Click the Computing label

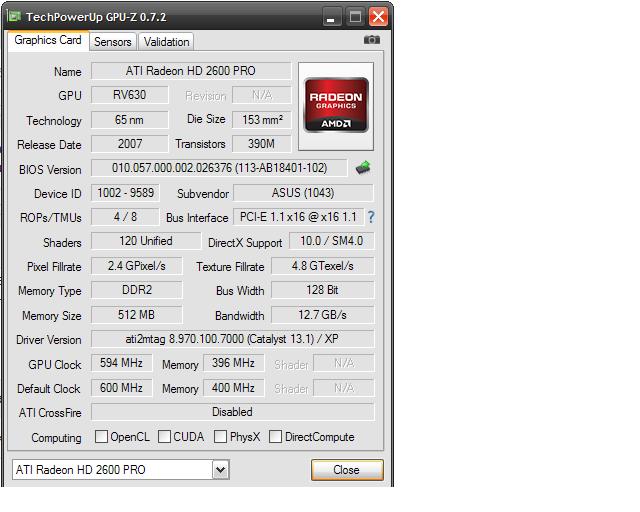pyautogui.click(x=56, y=438)
